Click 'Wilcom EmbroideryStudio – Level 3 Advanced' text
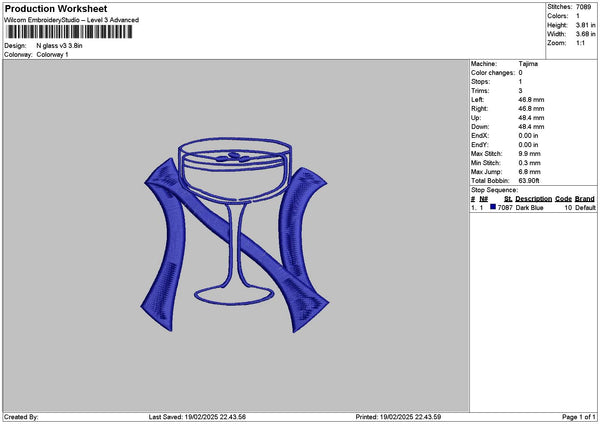Screen dimensions: 600x424 click(72, 20)
